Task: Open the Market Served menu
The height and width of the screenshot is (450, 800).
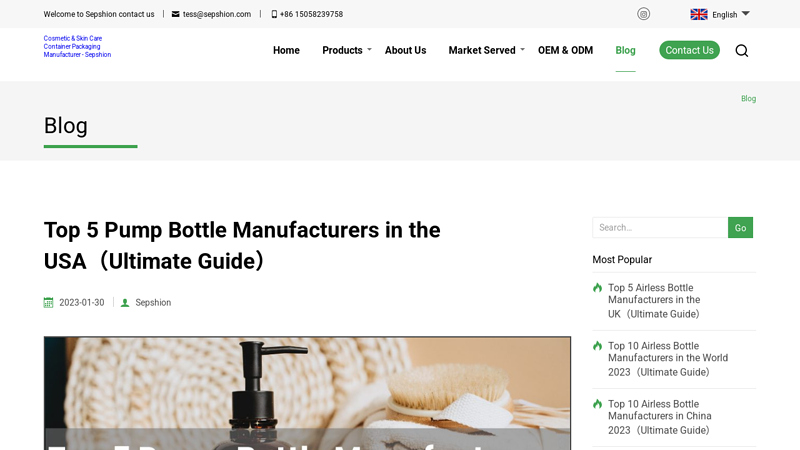Action: point(482,51)
